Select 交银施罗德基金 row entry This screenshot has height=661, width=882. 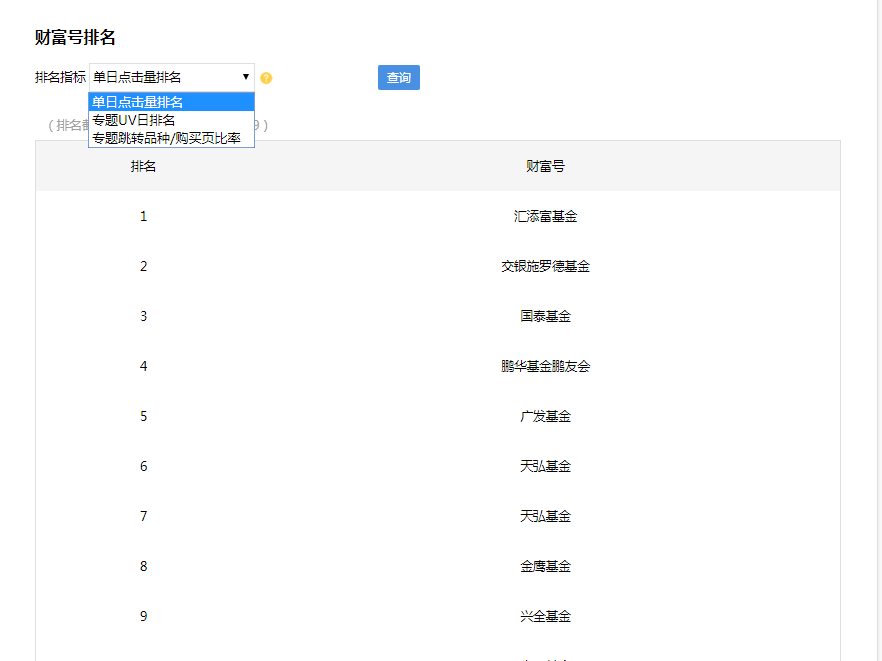[545, 266]
